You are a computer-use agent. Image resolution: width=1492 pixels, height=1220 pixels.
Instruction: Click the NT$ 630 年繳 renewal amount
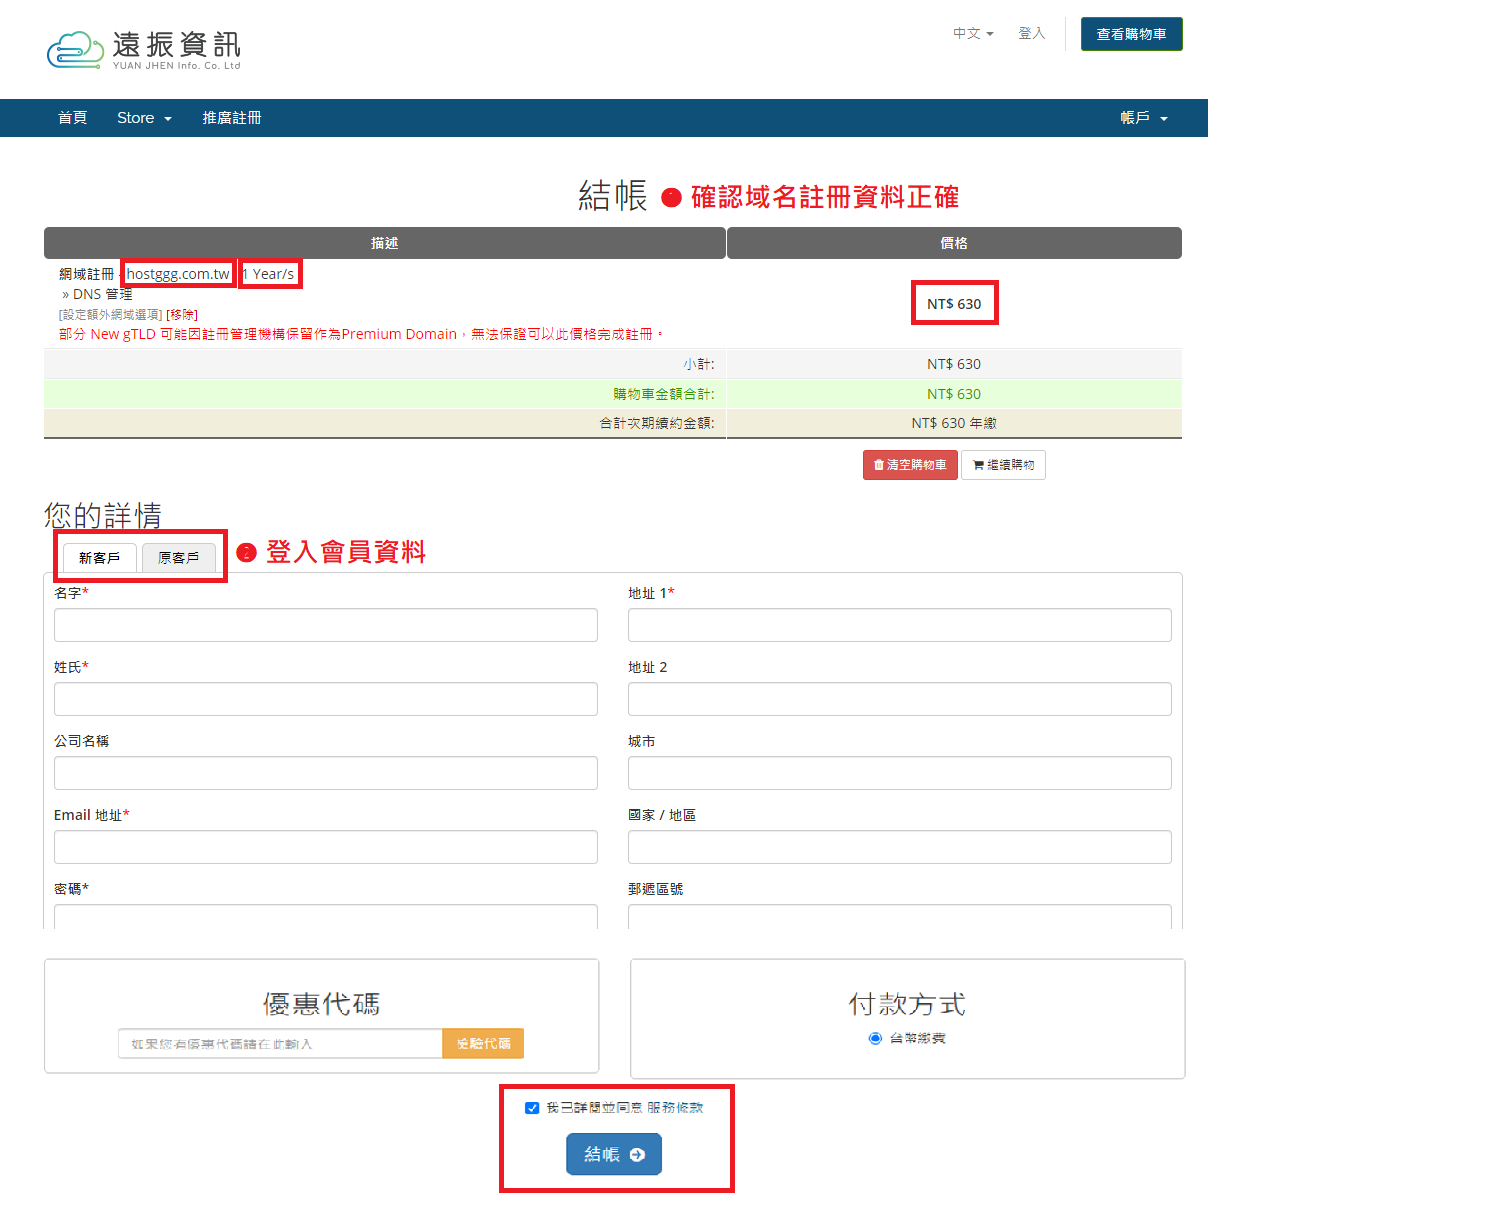pyautogui.click(x=954, y=423)
